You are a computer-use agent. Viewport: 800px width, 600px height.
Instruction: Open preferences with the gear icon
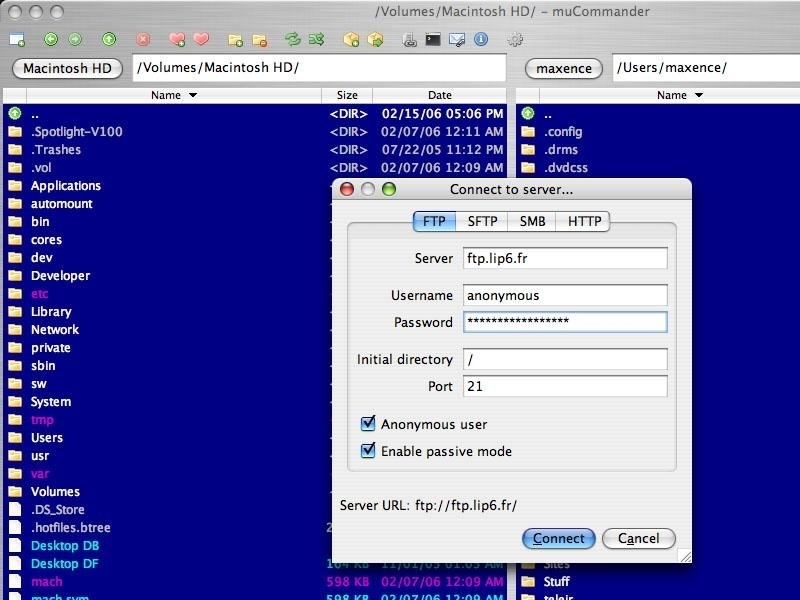click(x=515, y=39)
